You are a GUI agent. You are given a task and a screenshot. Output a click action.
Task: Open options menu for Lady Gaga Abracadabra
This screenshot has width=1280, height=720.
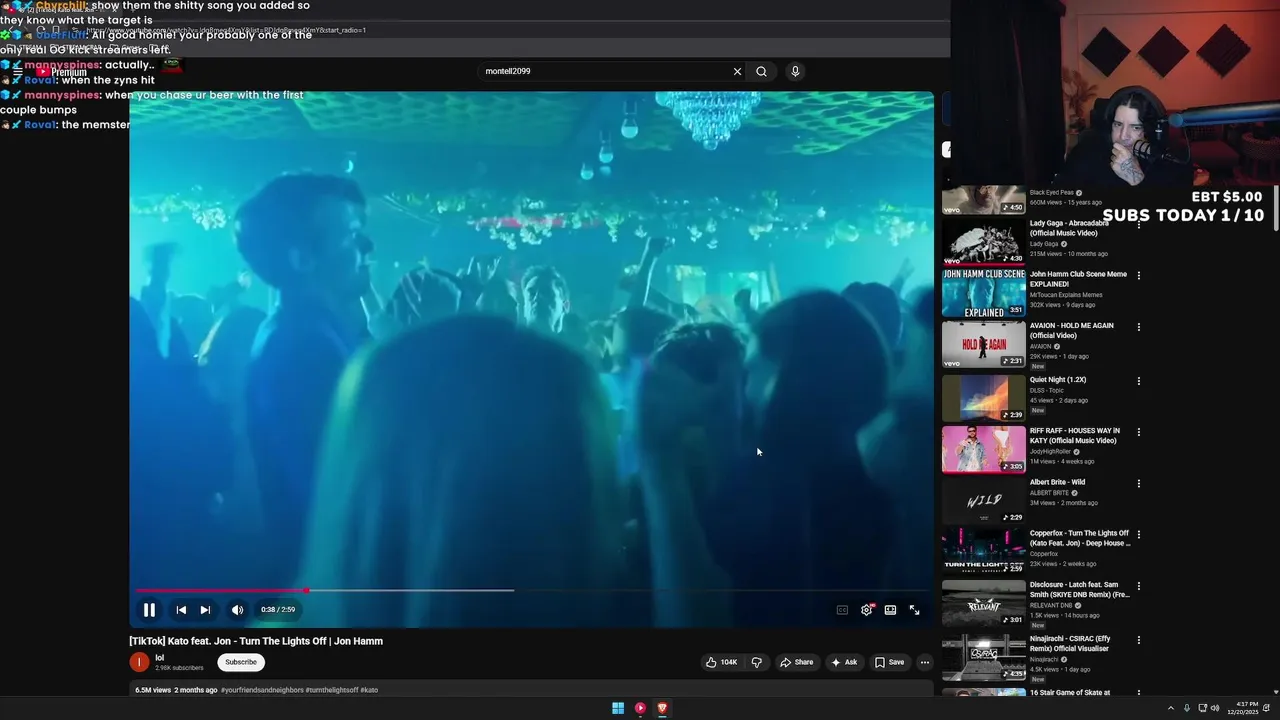(x=1138, y=224)
